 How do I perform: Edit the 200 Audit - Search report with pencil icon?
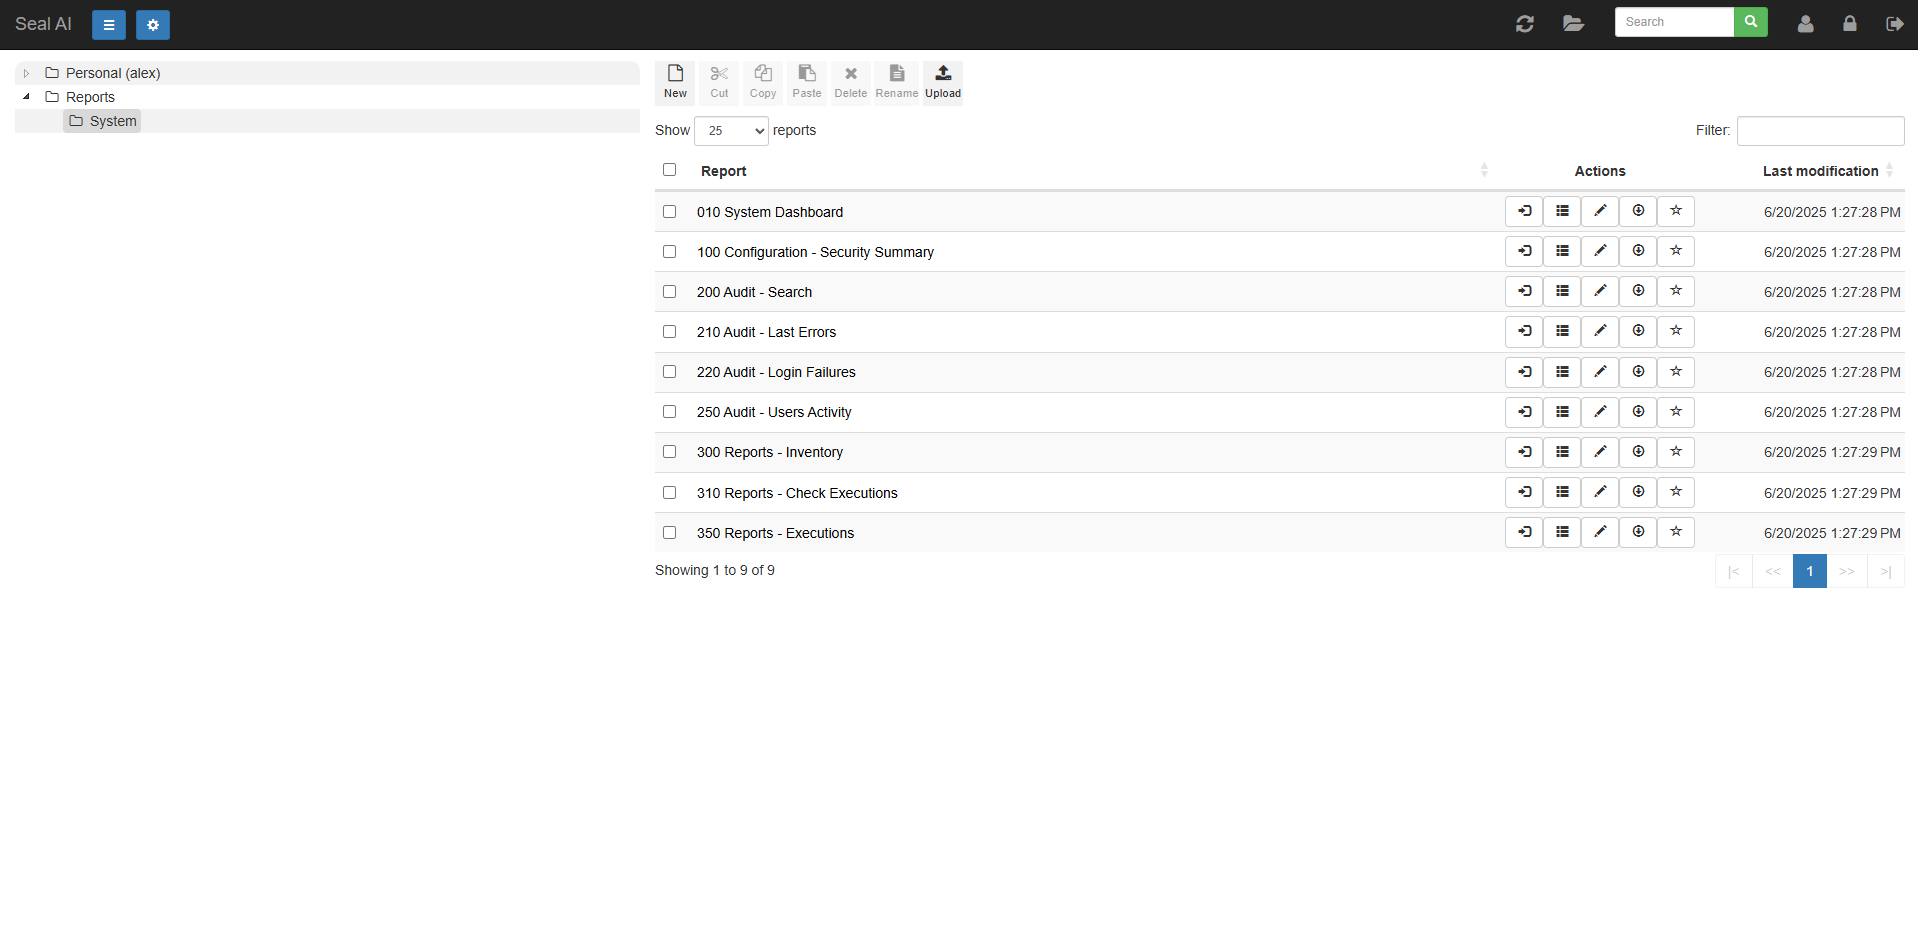[x=1599, y=292]
